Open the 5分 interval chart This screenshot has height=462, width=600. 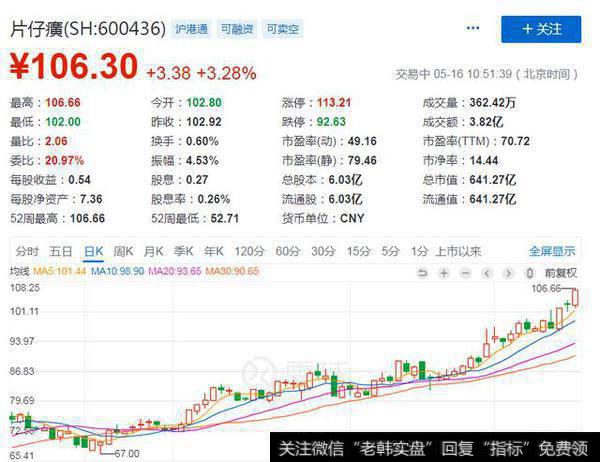390,251
